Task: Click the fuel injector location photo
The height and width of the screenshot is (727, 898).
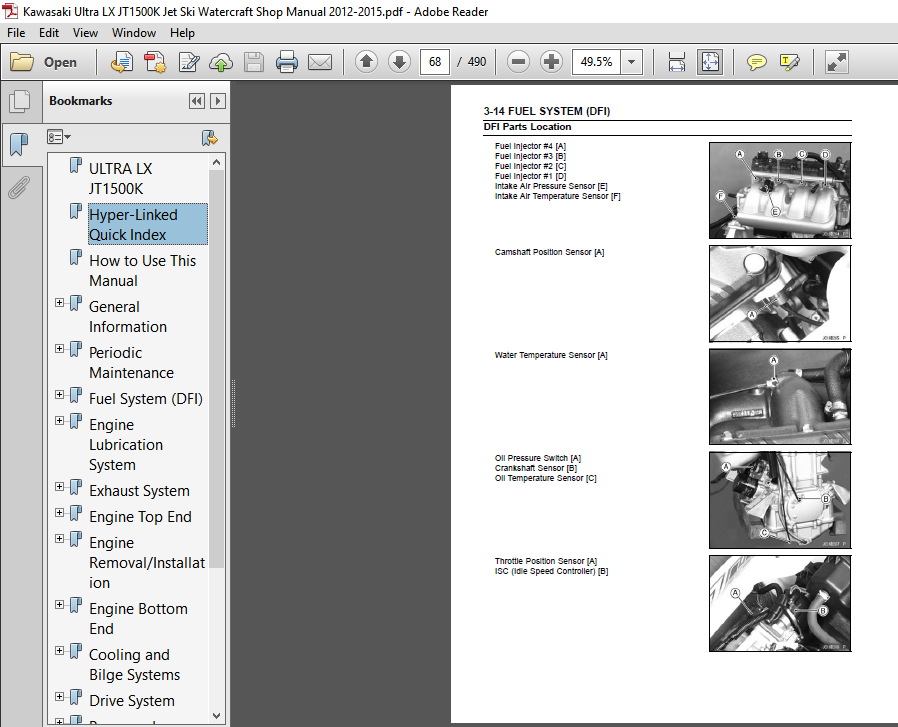Action: pyautogui.click(x=780, y=191)
